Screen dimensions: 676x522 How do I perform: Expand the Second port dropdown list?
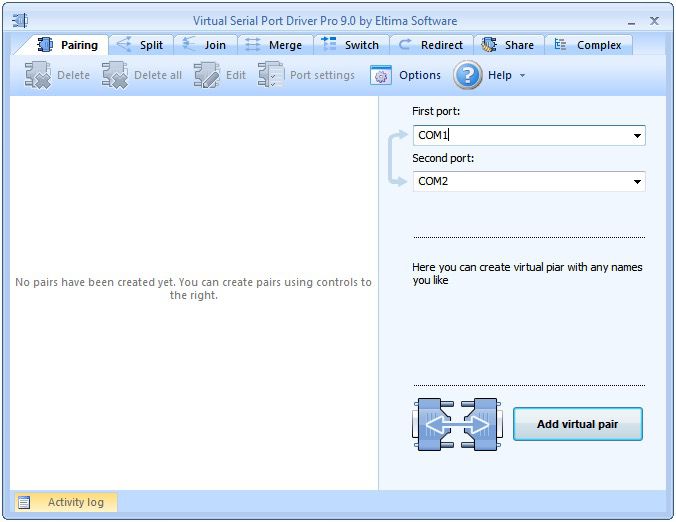(x=637, y=181)
